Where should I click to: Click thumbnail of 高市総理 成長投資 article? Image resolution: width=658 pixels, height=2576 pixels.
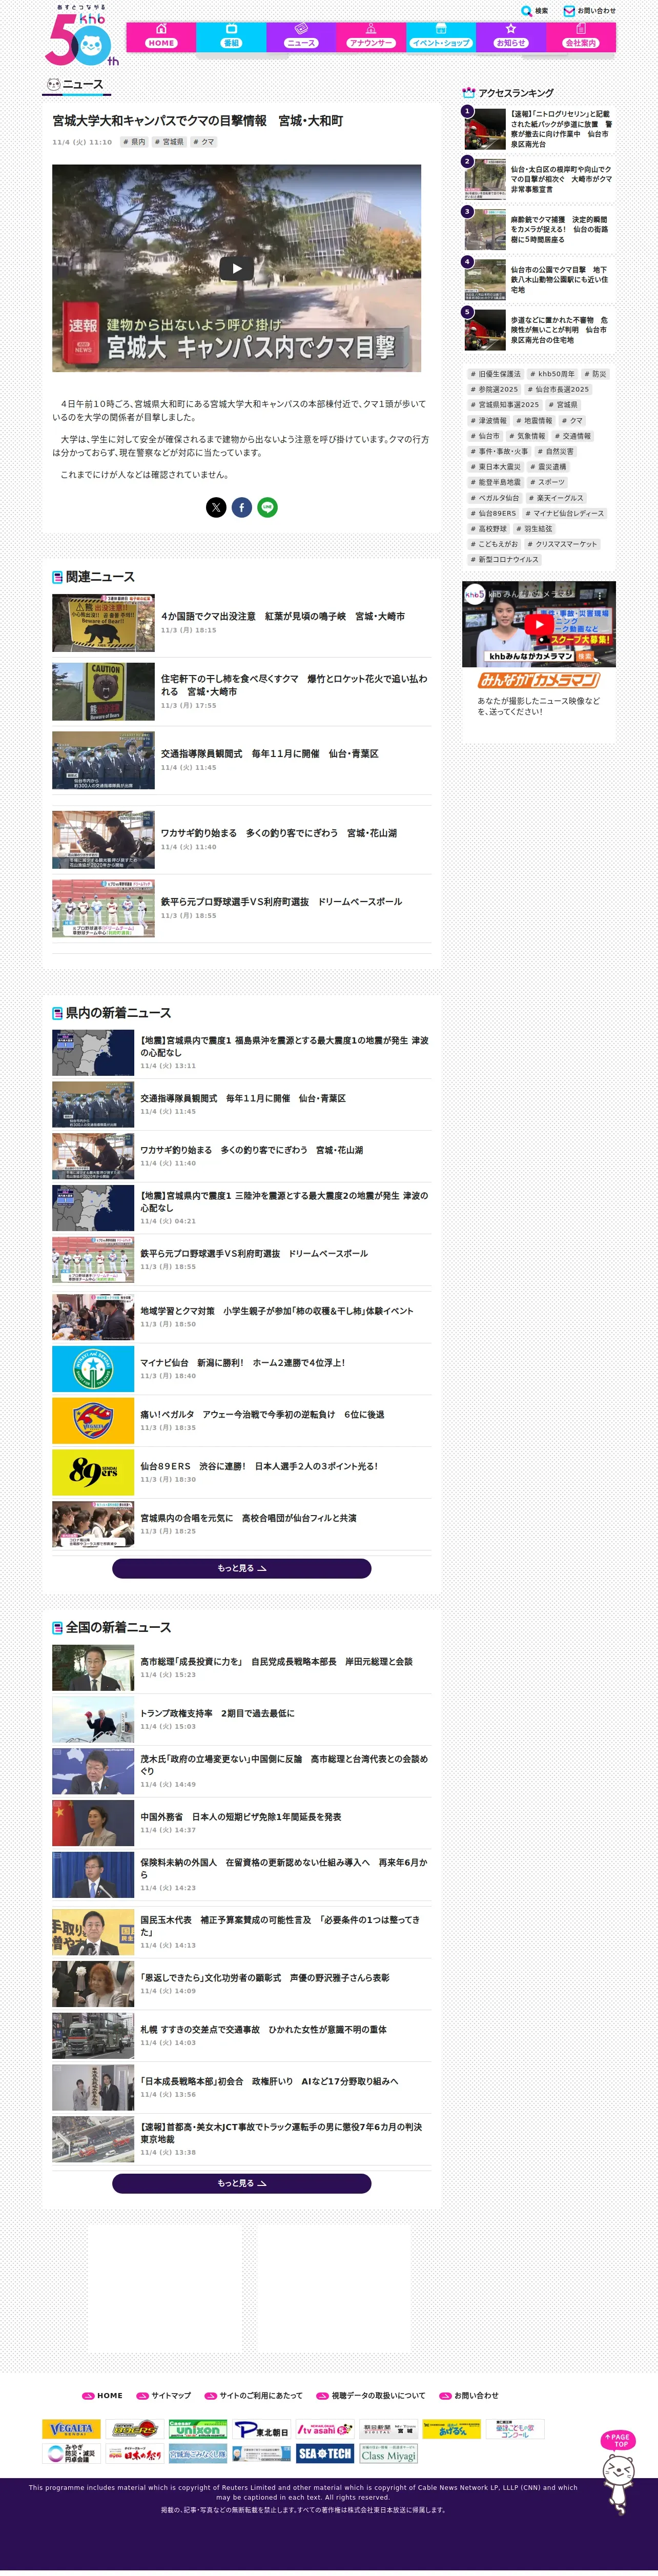click(93, 1668)
